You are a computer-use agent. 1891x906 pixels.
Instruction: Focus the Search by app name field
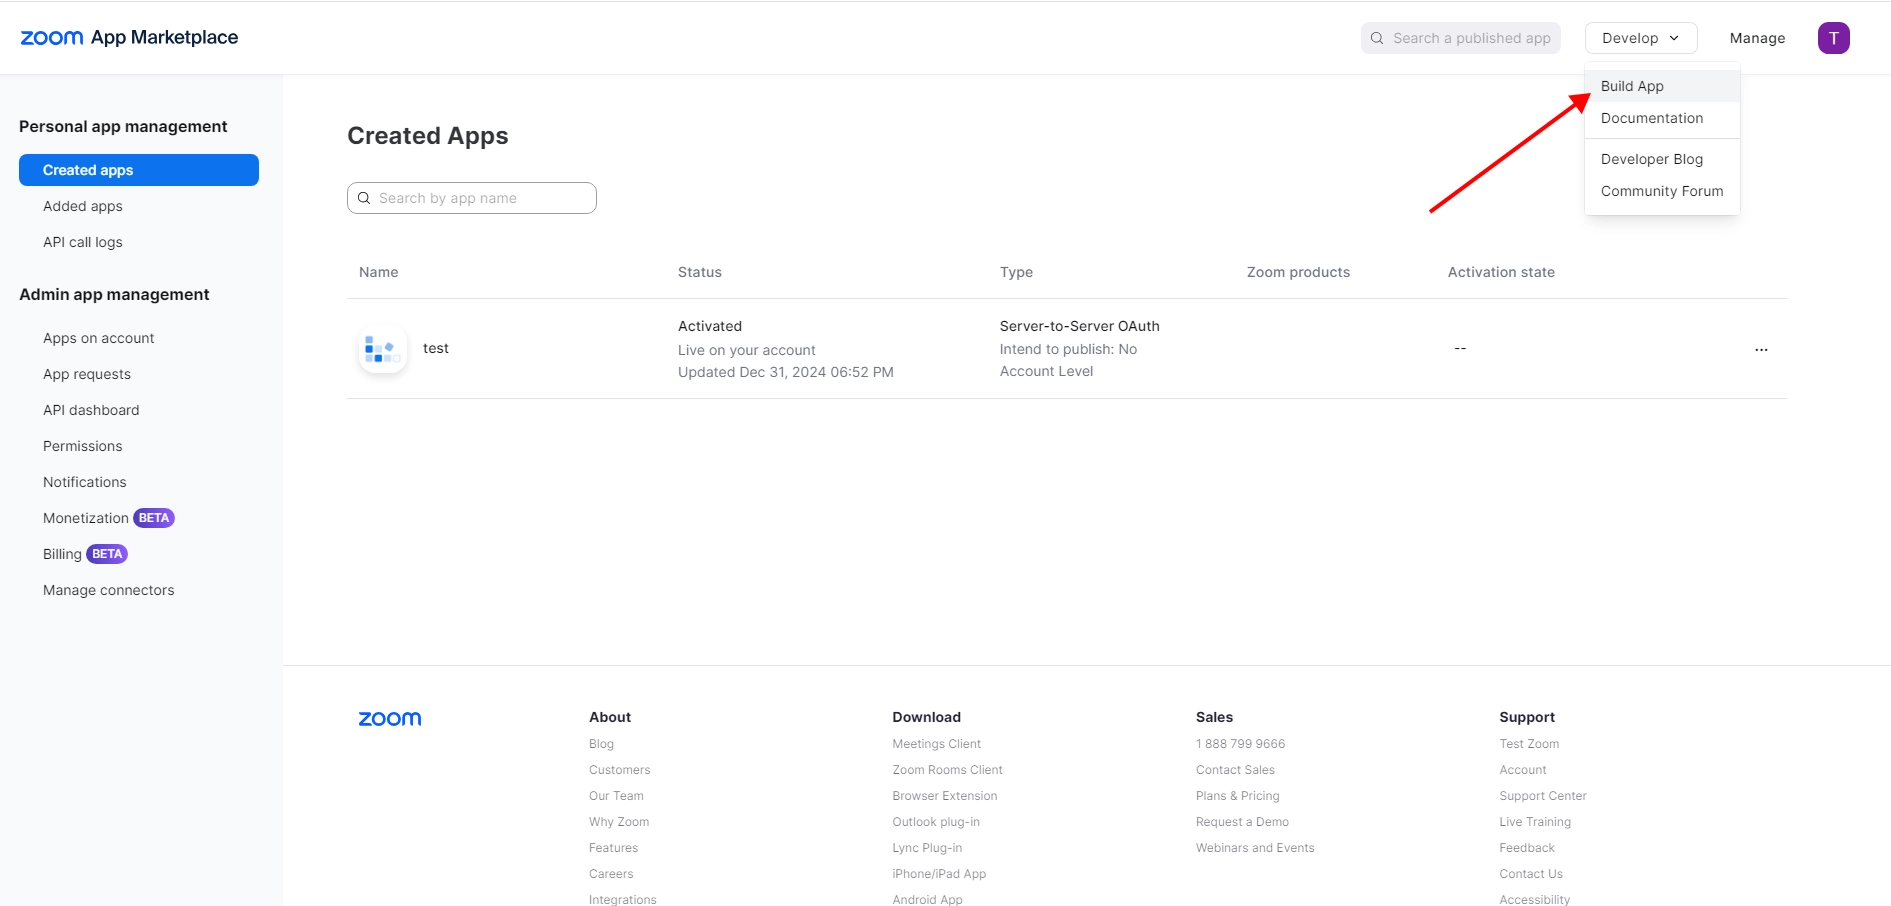tap(472, 198)
